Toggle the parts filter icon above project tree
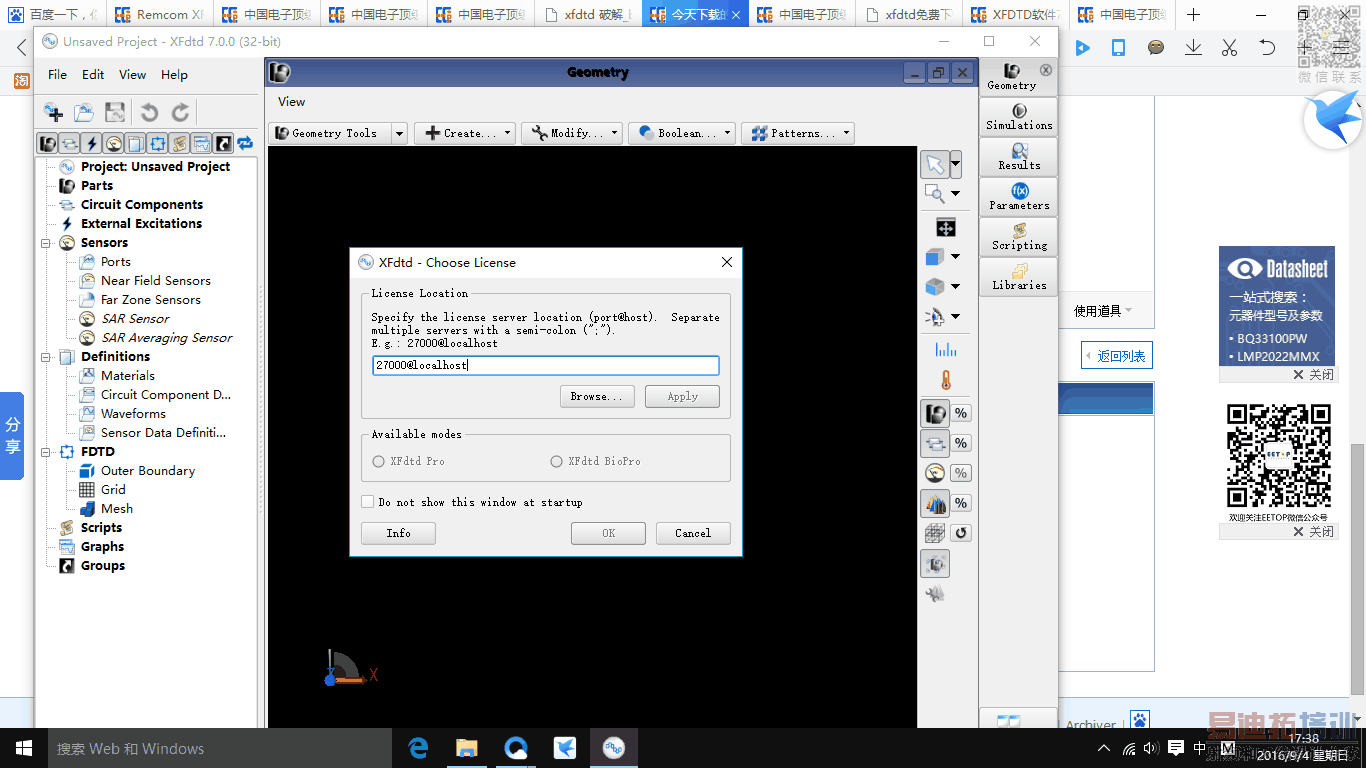1366x768 pixels. tap(47, 143)
